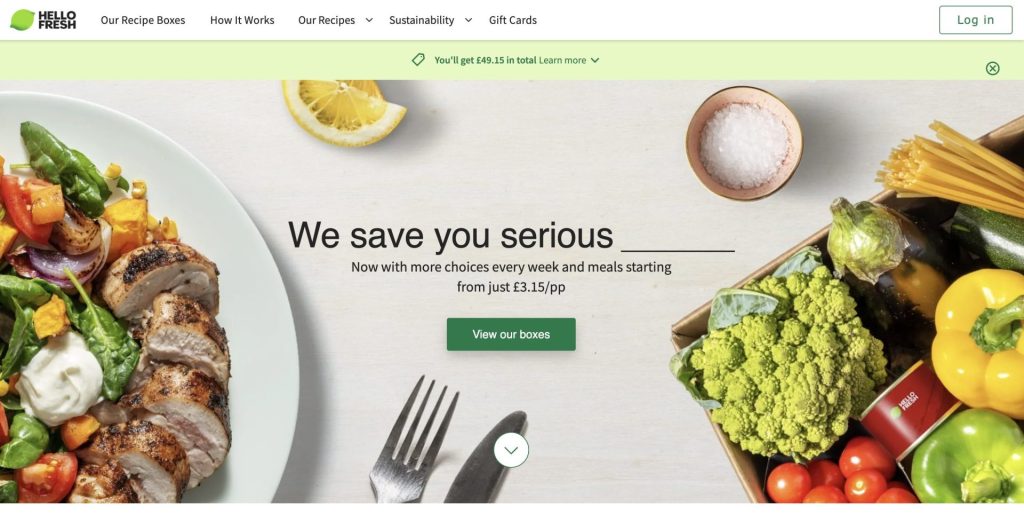This screenshot has width=1024, height=514.
Task: Click the price tag icon in the green banner
Action: coord(418,60)
